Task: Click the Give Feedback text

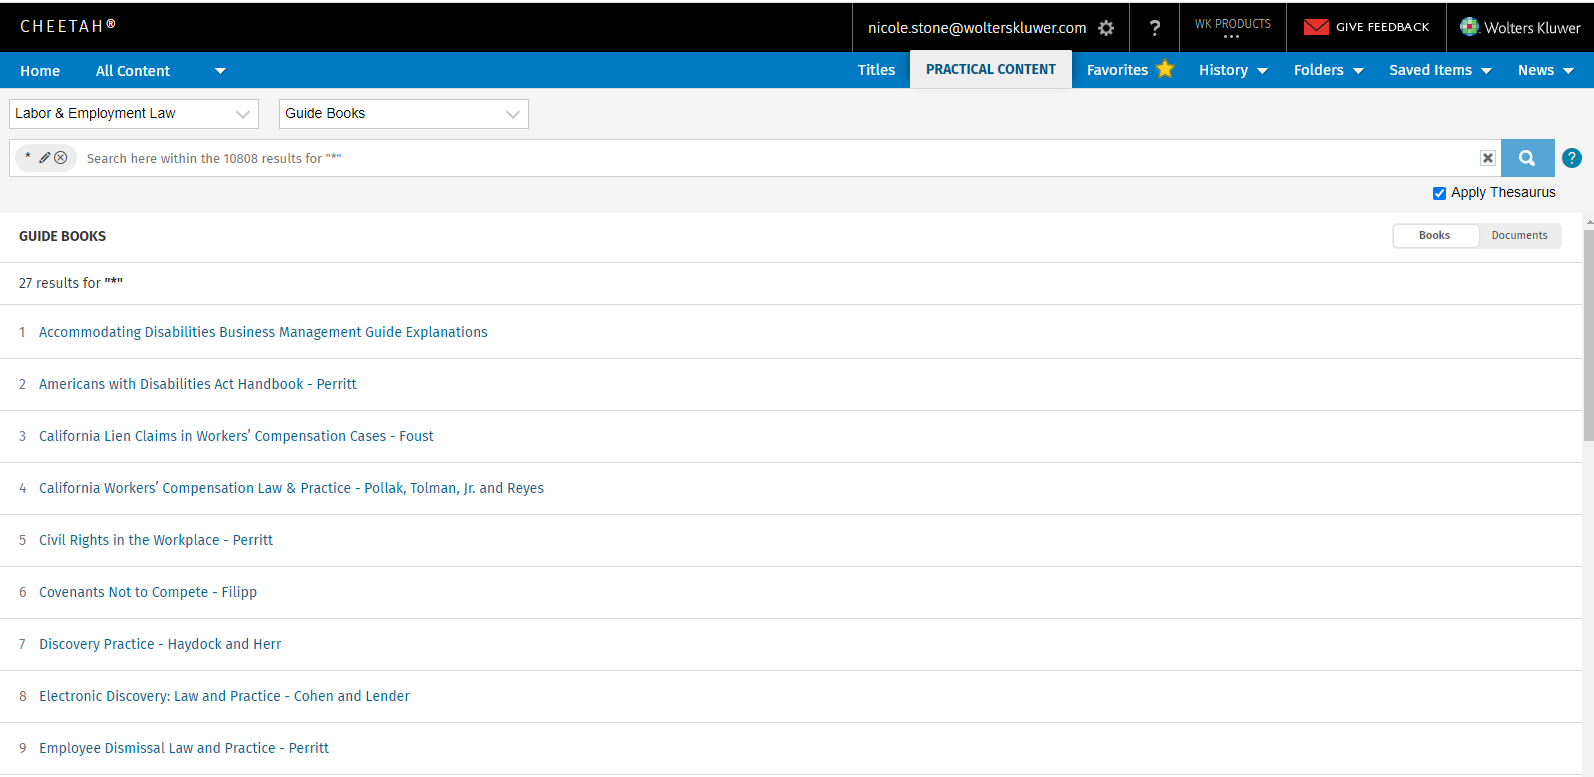Action: click(x=1382, y=27)
